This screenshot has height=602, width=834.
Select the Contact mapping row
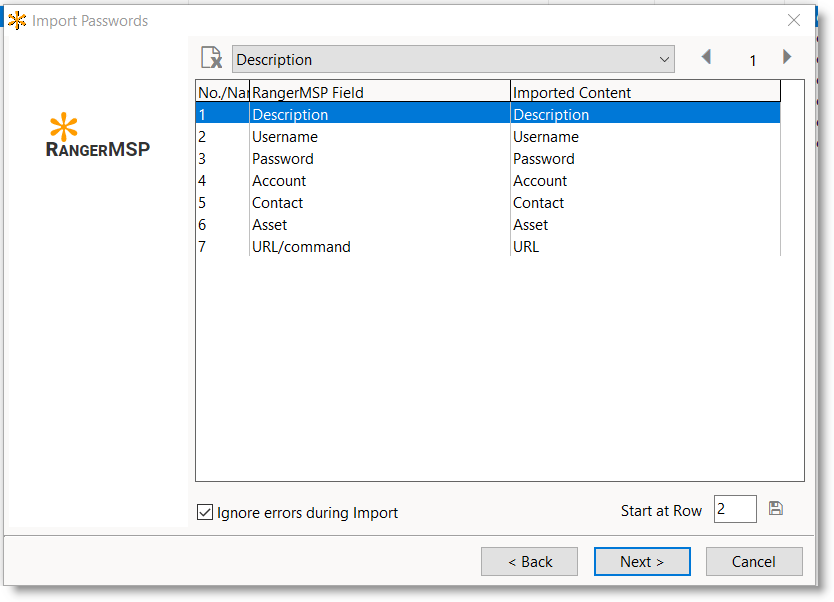click(380, 203)
